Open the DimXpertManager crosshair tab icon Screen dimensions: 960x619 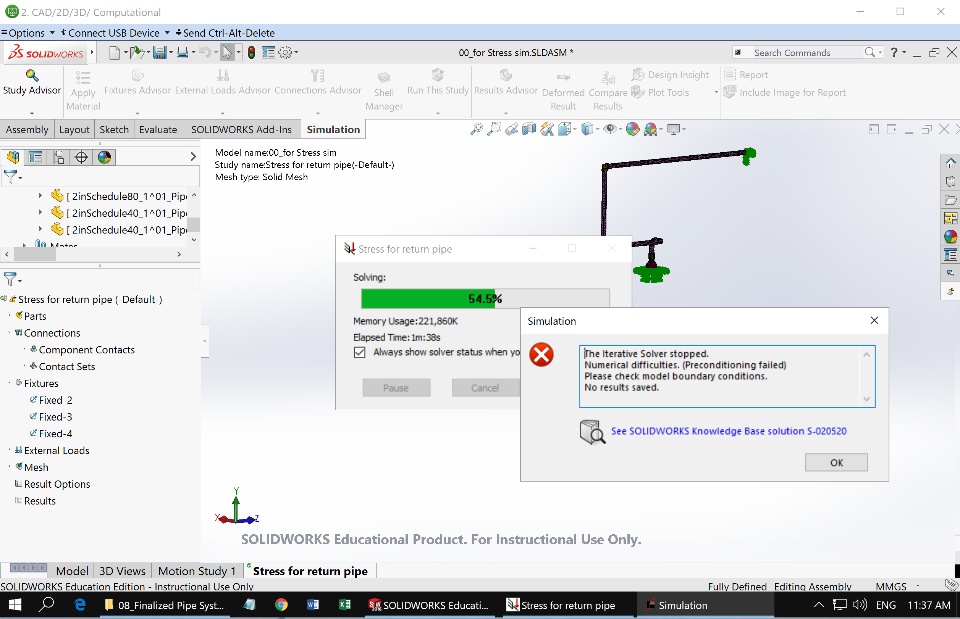pyautogui.click(x=81, y=157)
